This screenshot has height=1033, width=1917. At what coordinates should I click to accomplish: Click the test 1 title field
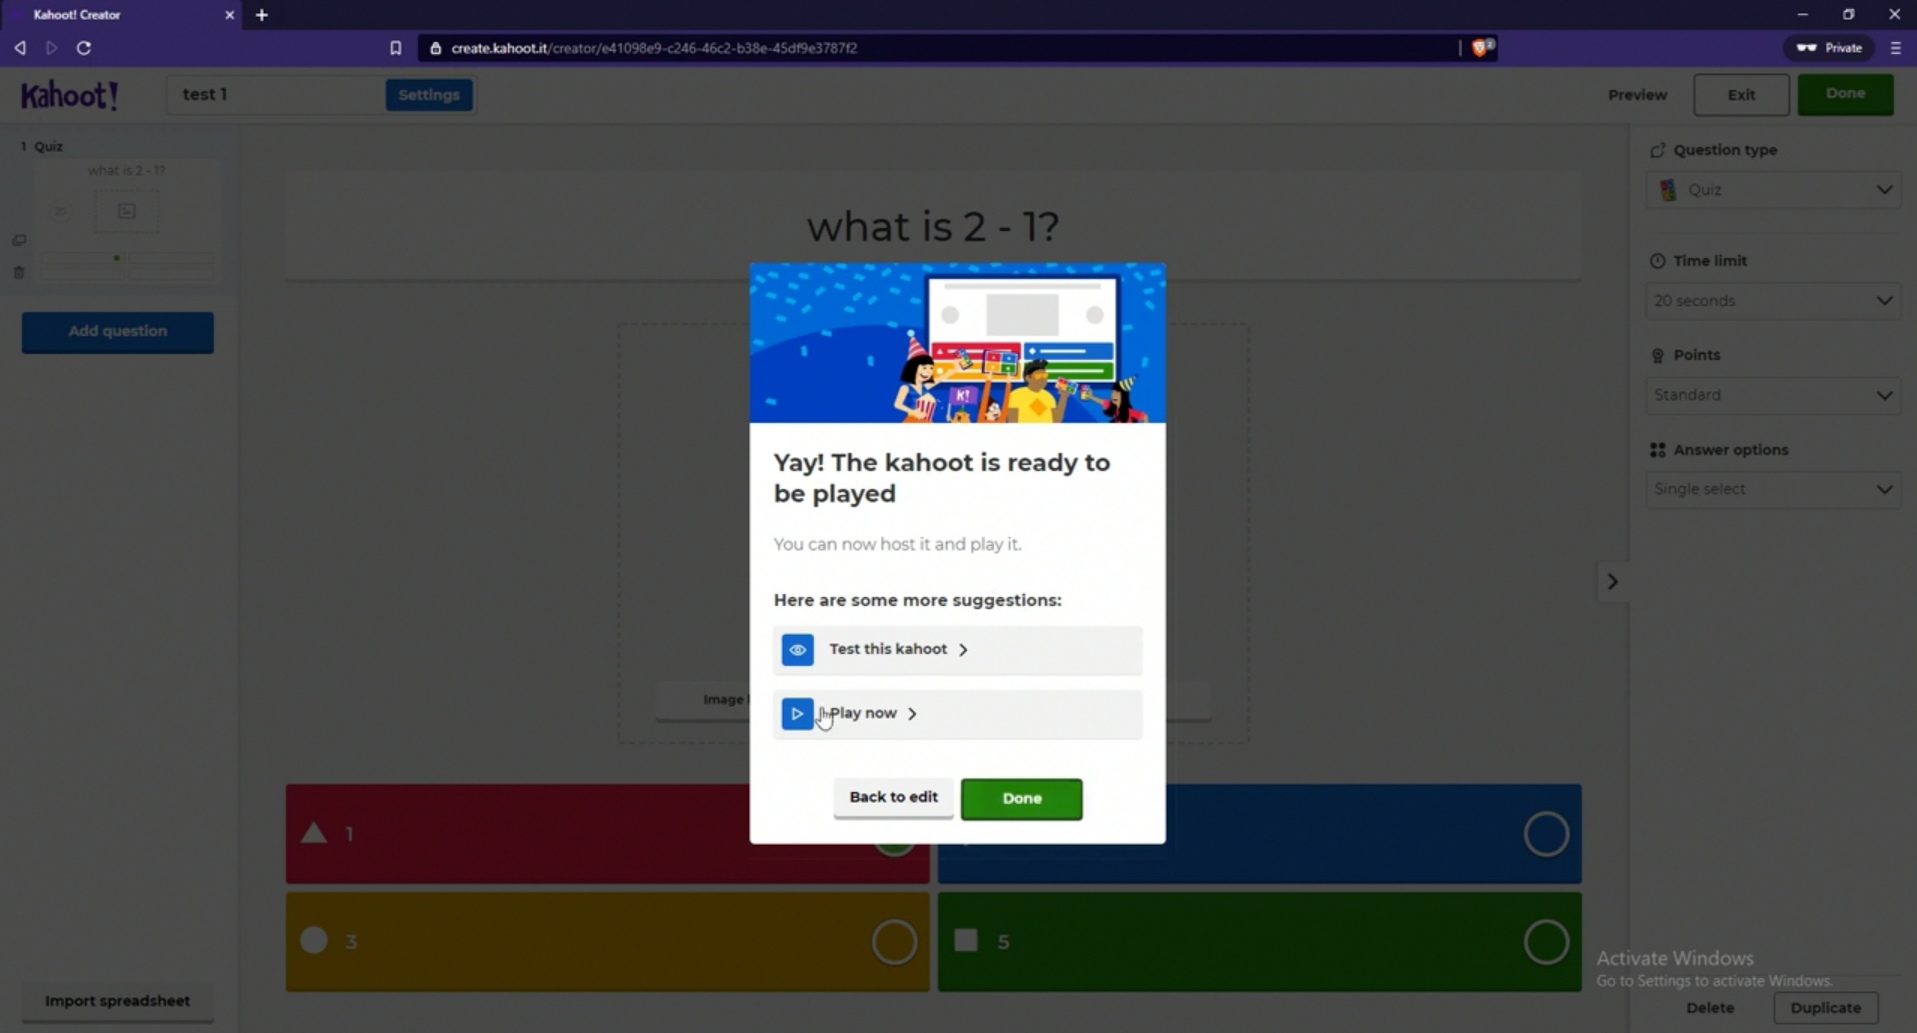click(x=274, y=94)
